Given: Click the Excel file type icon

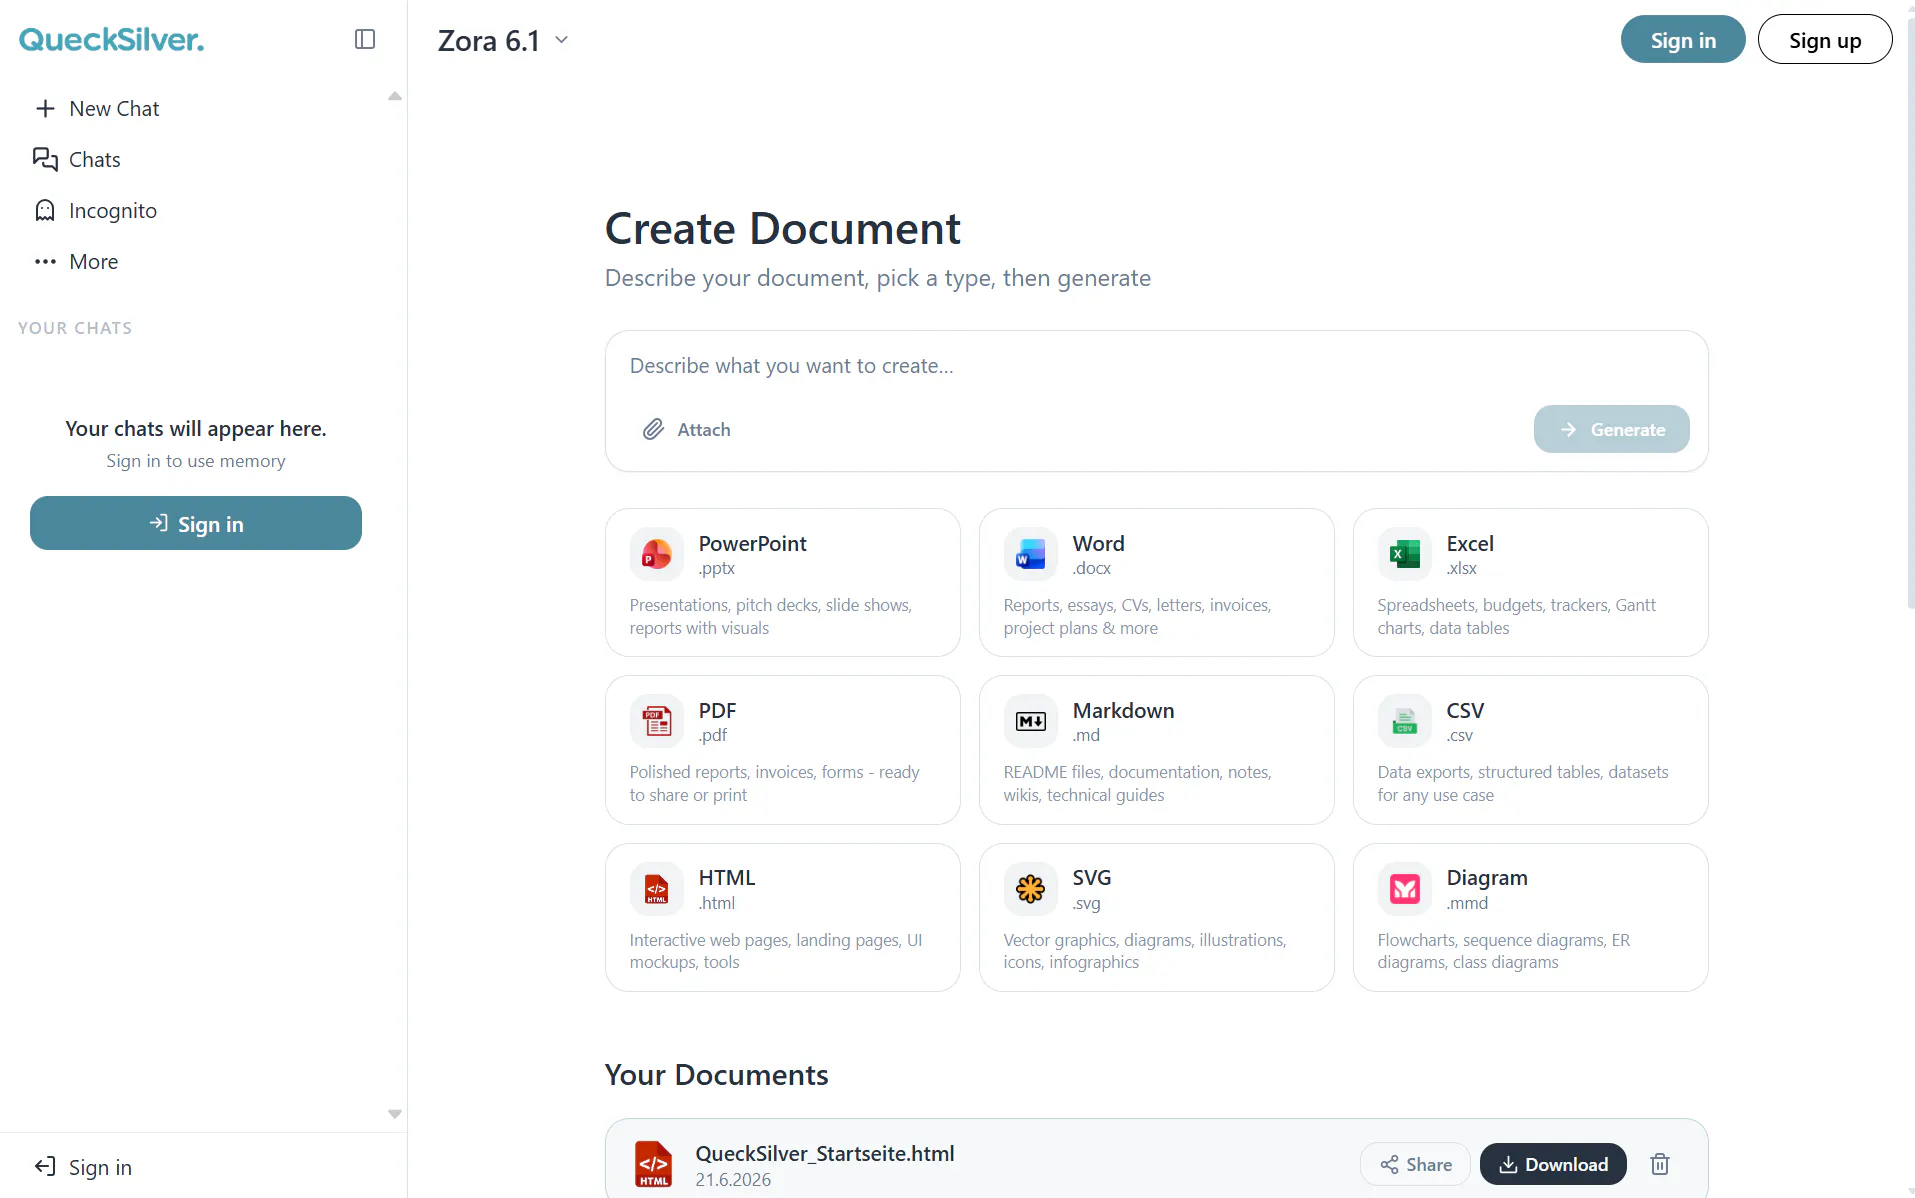Looking at the screenshot, I should [x=1404, y=554].
